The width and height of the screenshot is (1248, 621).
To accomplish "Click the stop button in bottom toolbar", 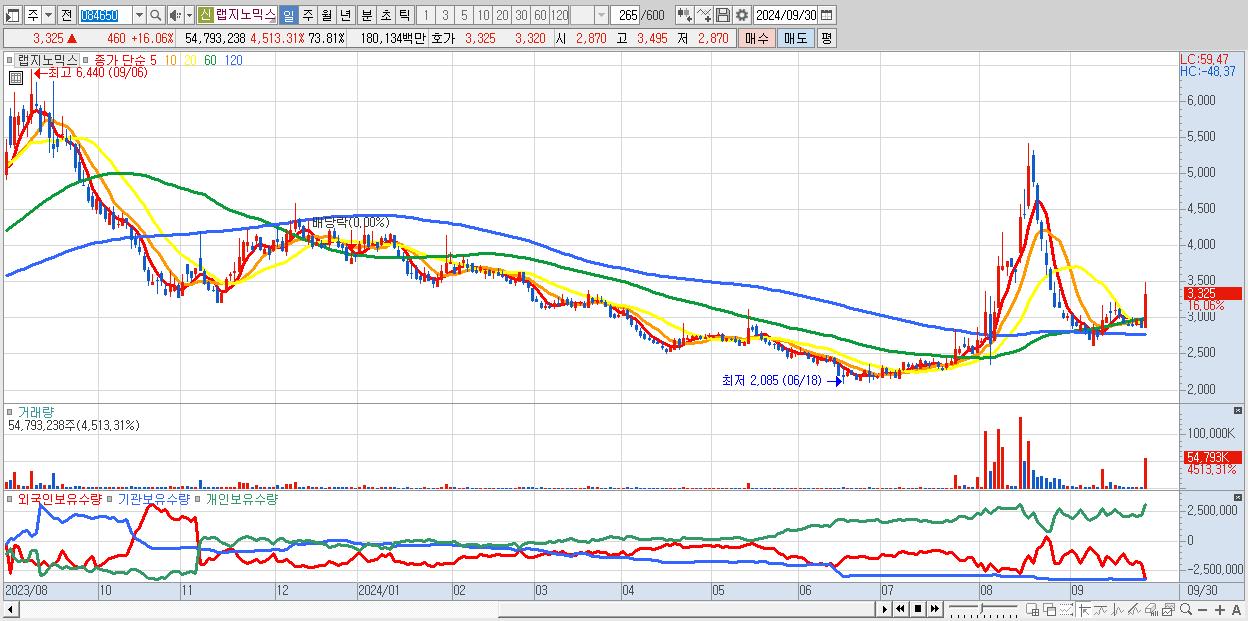I will click(x=918, y=609).
